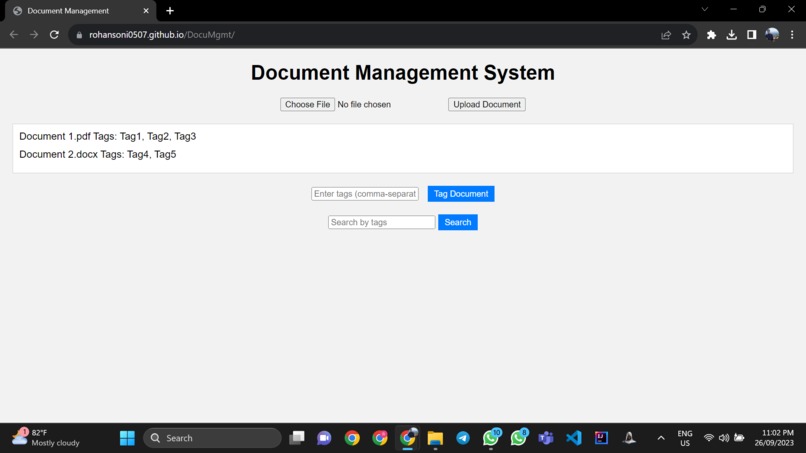Open Task View on taskbar

coord(297,438)
